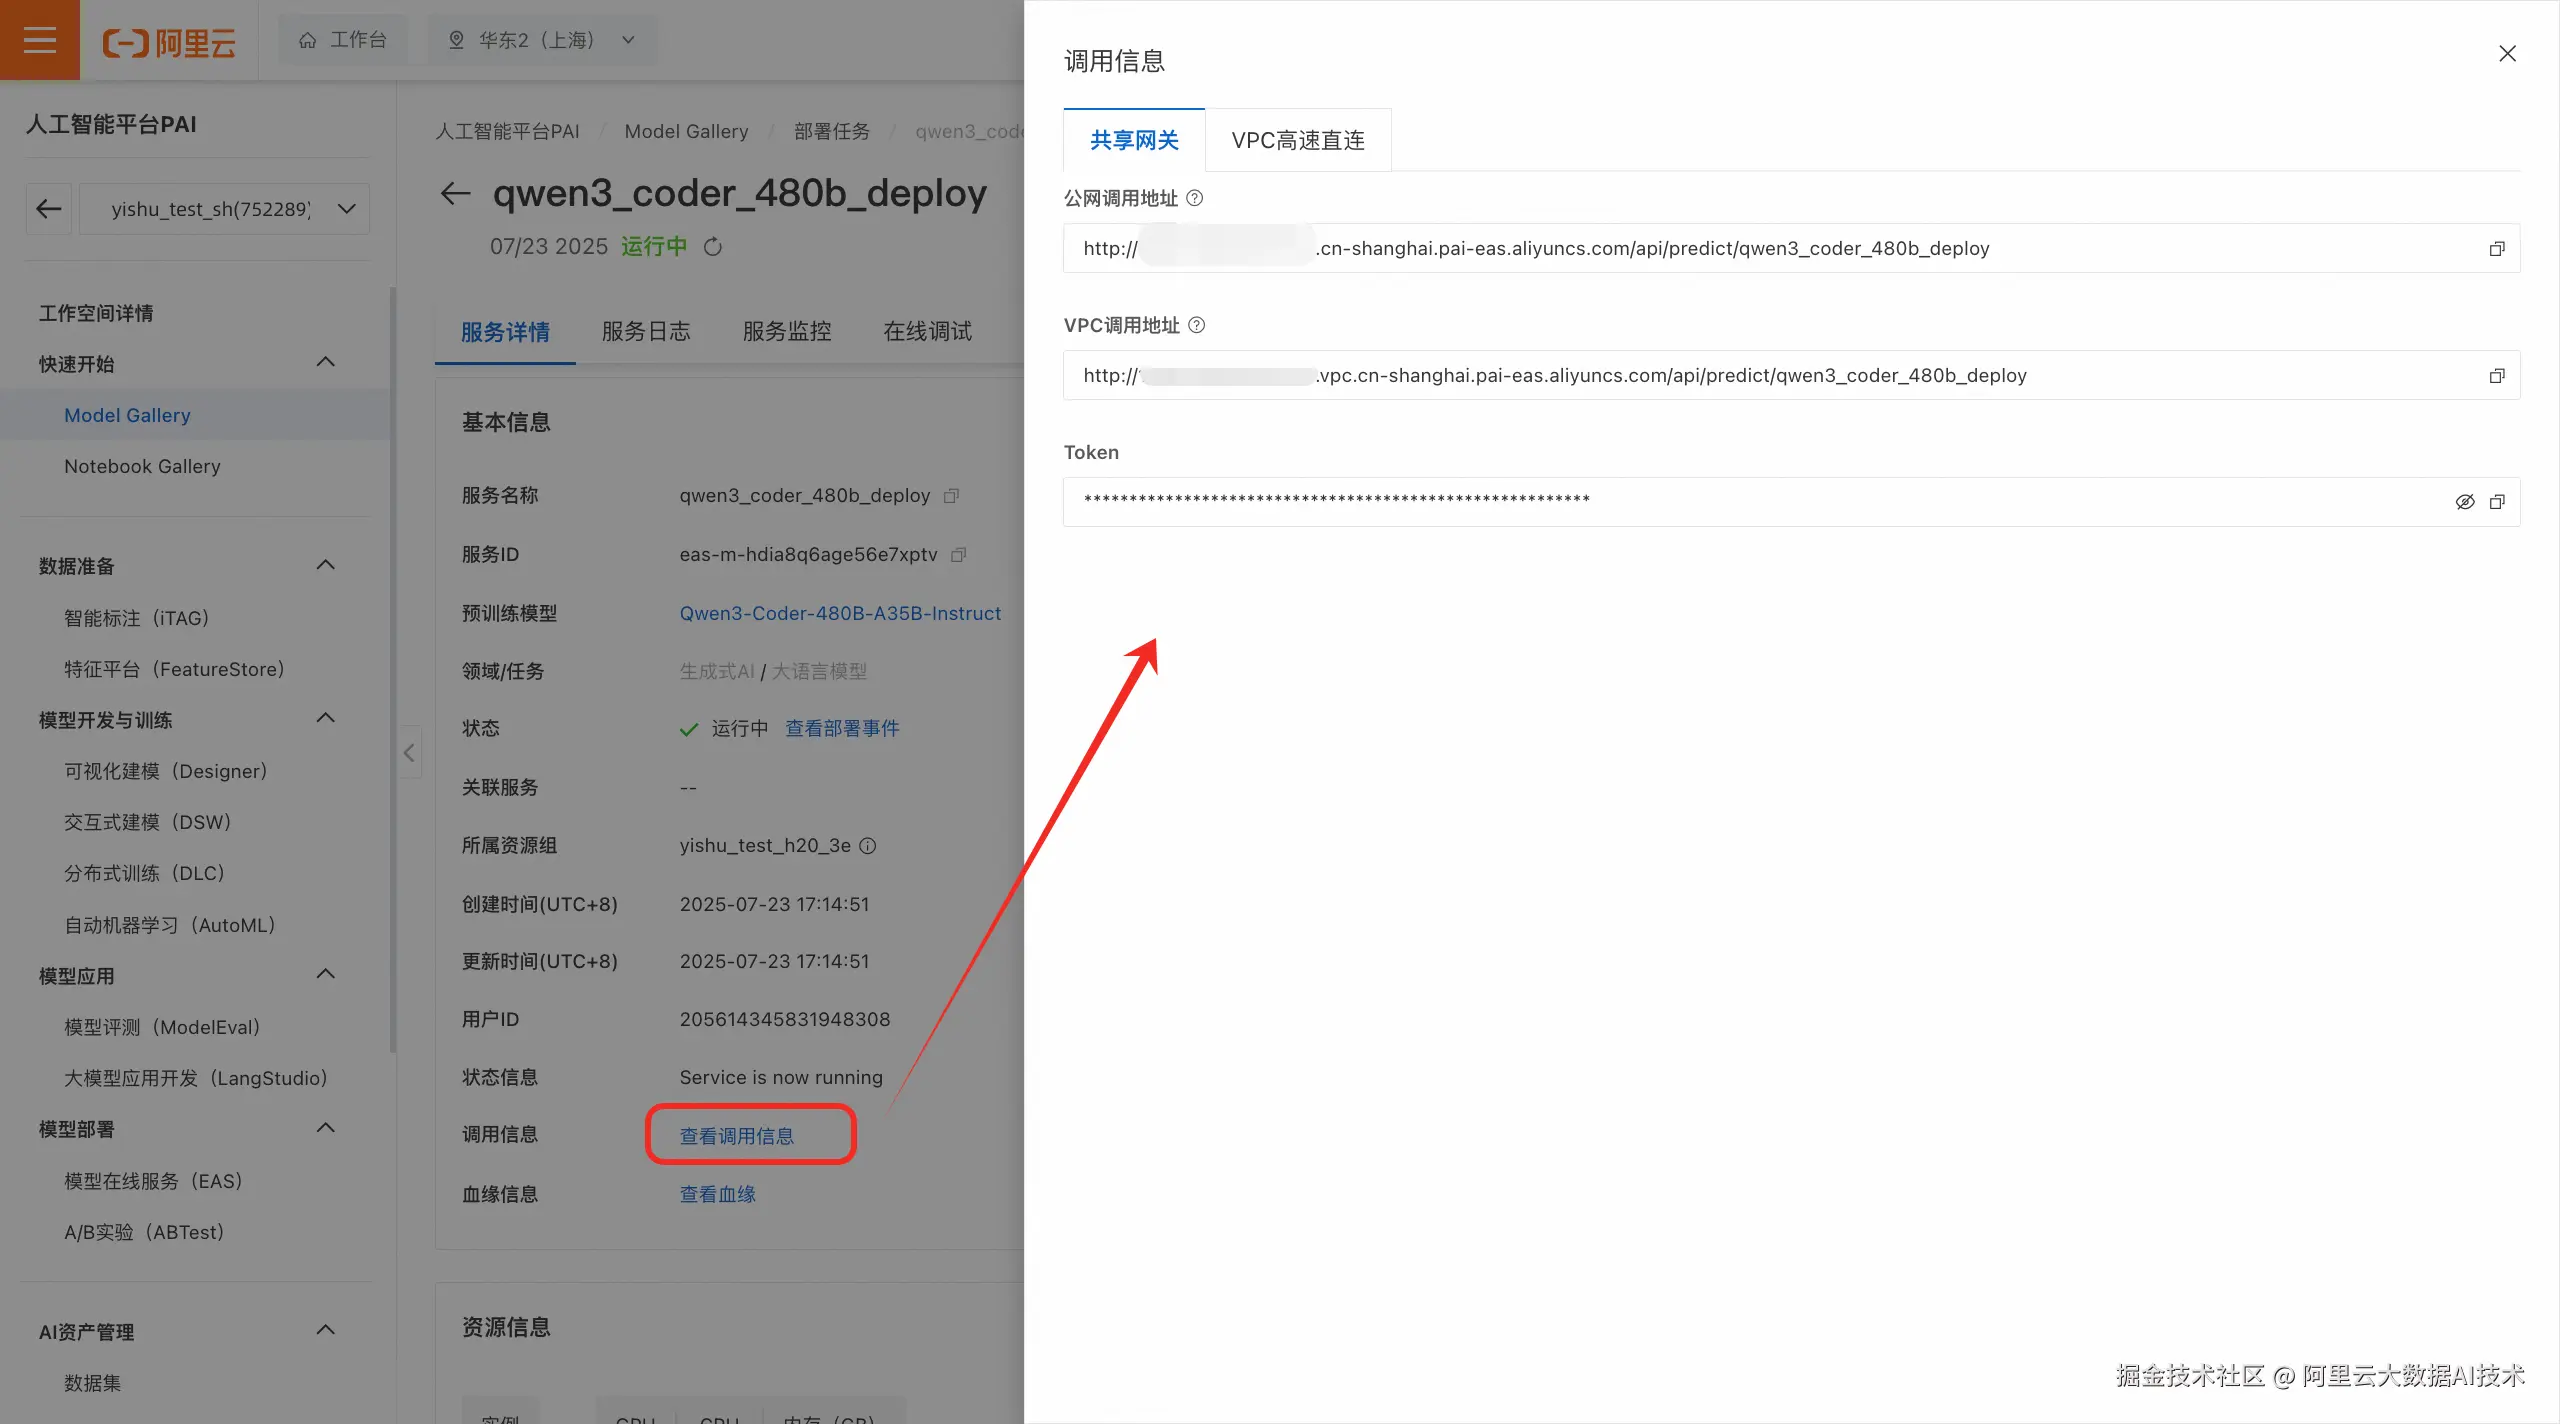The width and height of the screenshot is (2560, 1424).
Task: Copy the service ID eas-m-hdia8q6age56e7xptv
Action: (x=958, y=555)
